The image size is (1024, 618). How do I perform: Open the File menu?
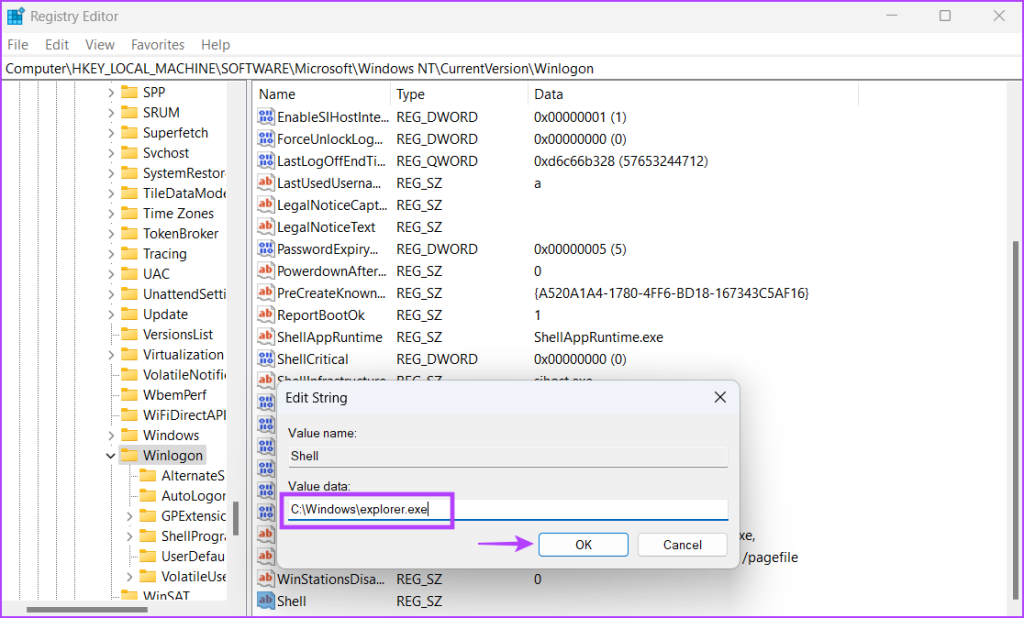click(x=18, y=44)
